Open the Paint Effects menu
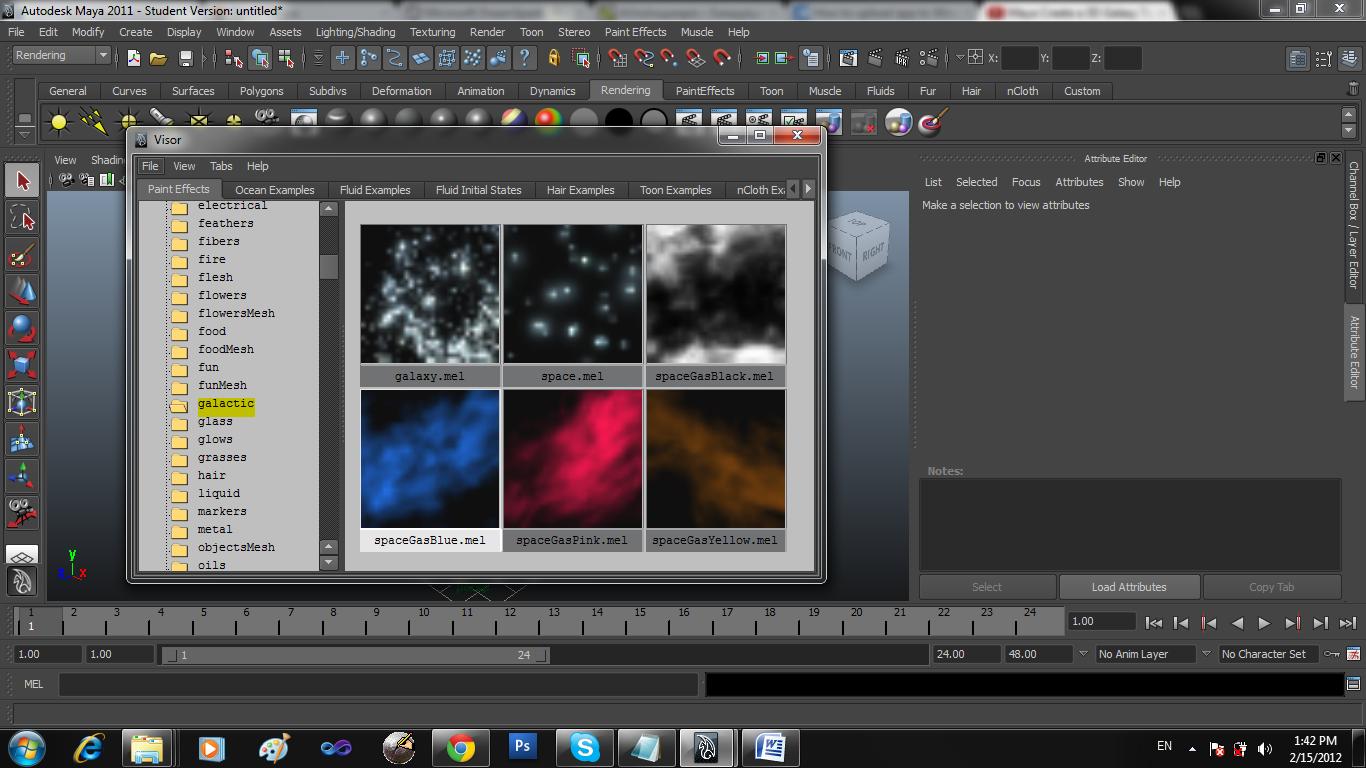This screenshot has height=768, width=1366. click(635, 32)
